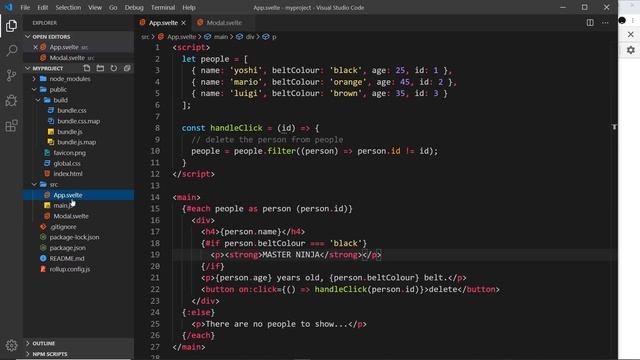Open package.json file
The width and height of the screenshot is (640, 360).
[67, 248]
